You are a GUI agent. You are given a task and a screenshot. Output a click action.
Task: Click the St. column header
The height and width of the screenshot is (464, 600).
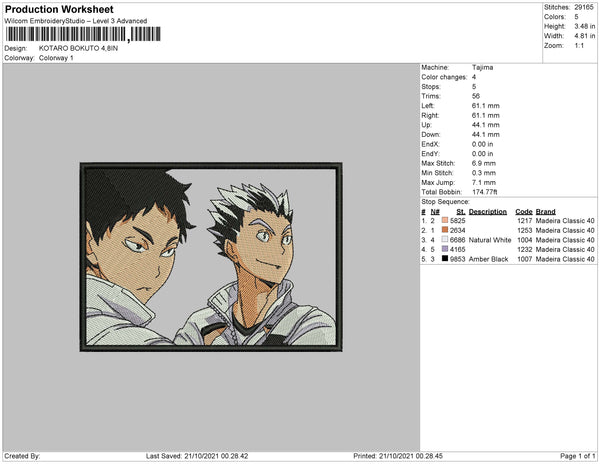461,212
